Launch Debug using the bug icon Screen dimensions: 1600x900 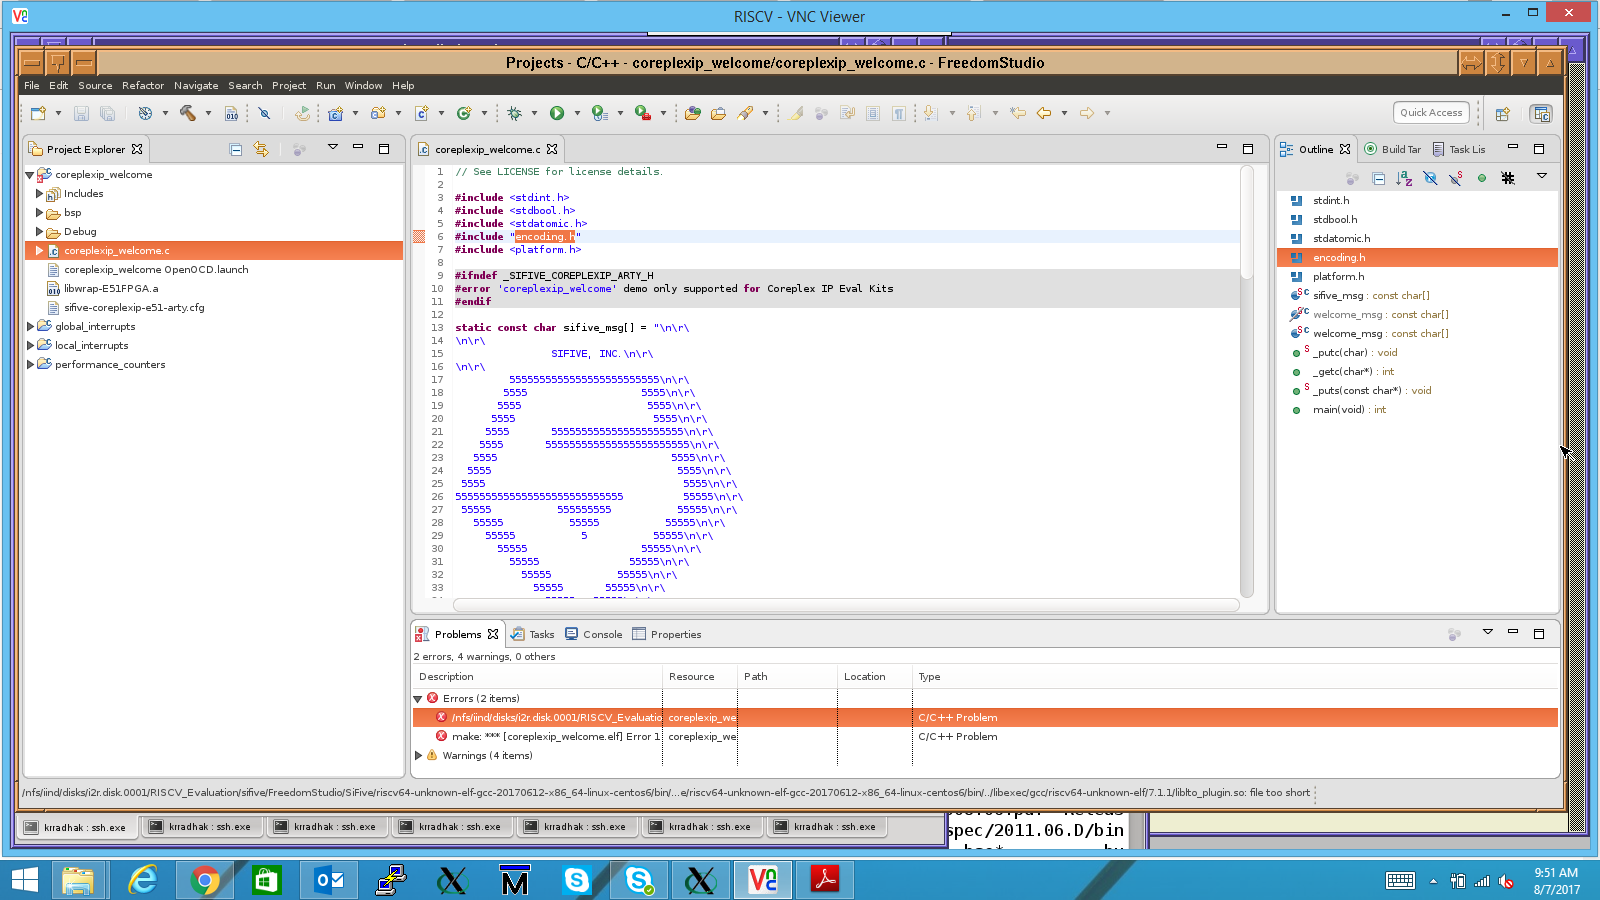click(x=515, y=113)
